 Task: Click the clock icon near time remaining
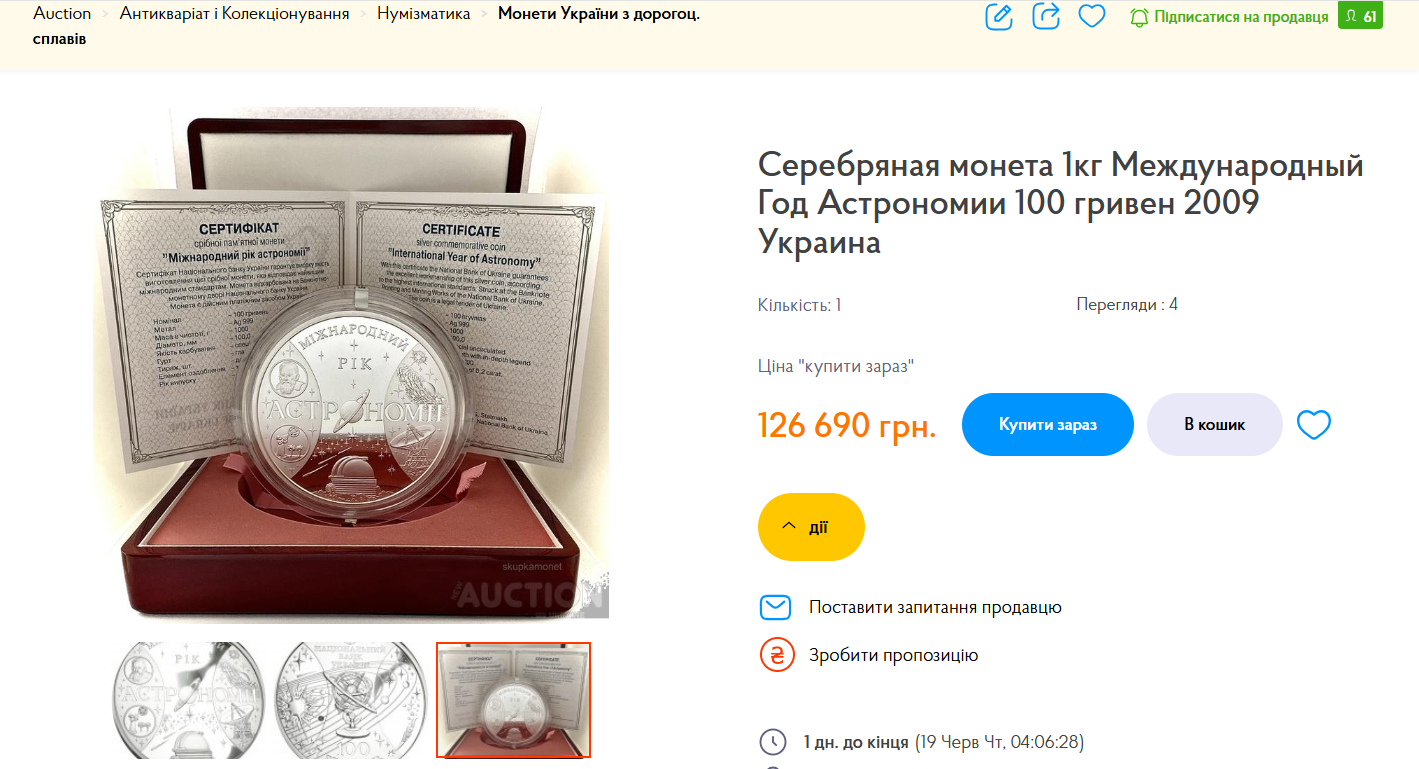click(x=773, y=742)
